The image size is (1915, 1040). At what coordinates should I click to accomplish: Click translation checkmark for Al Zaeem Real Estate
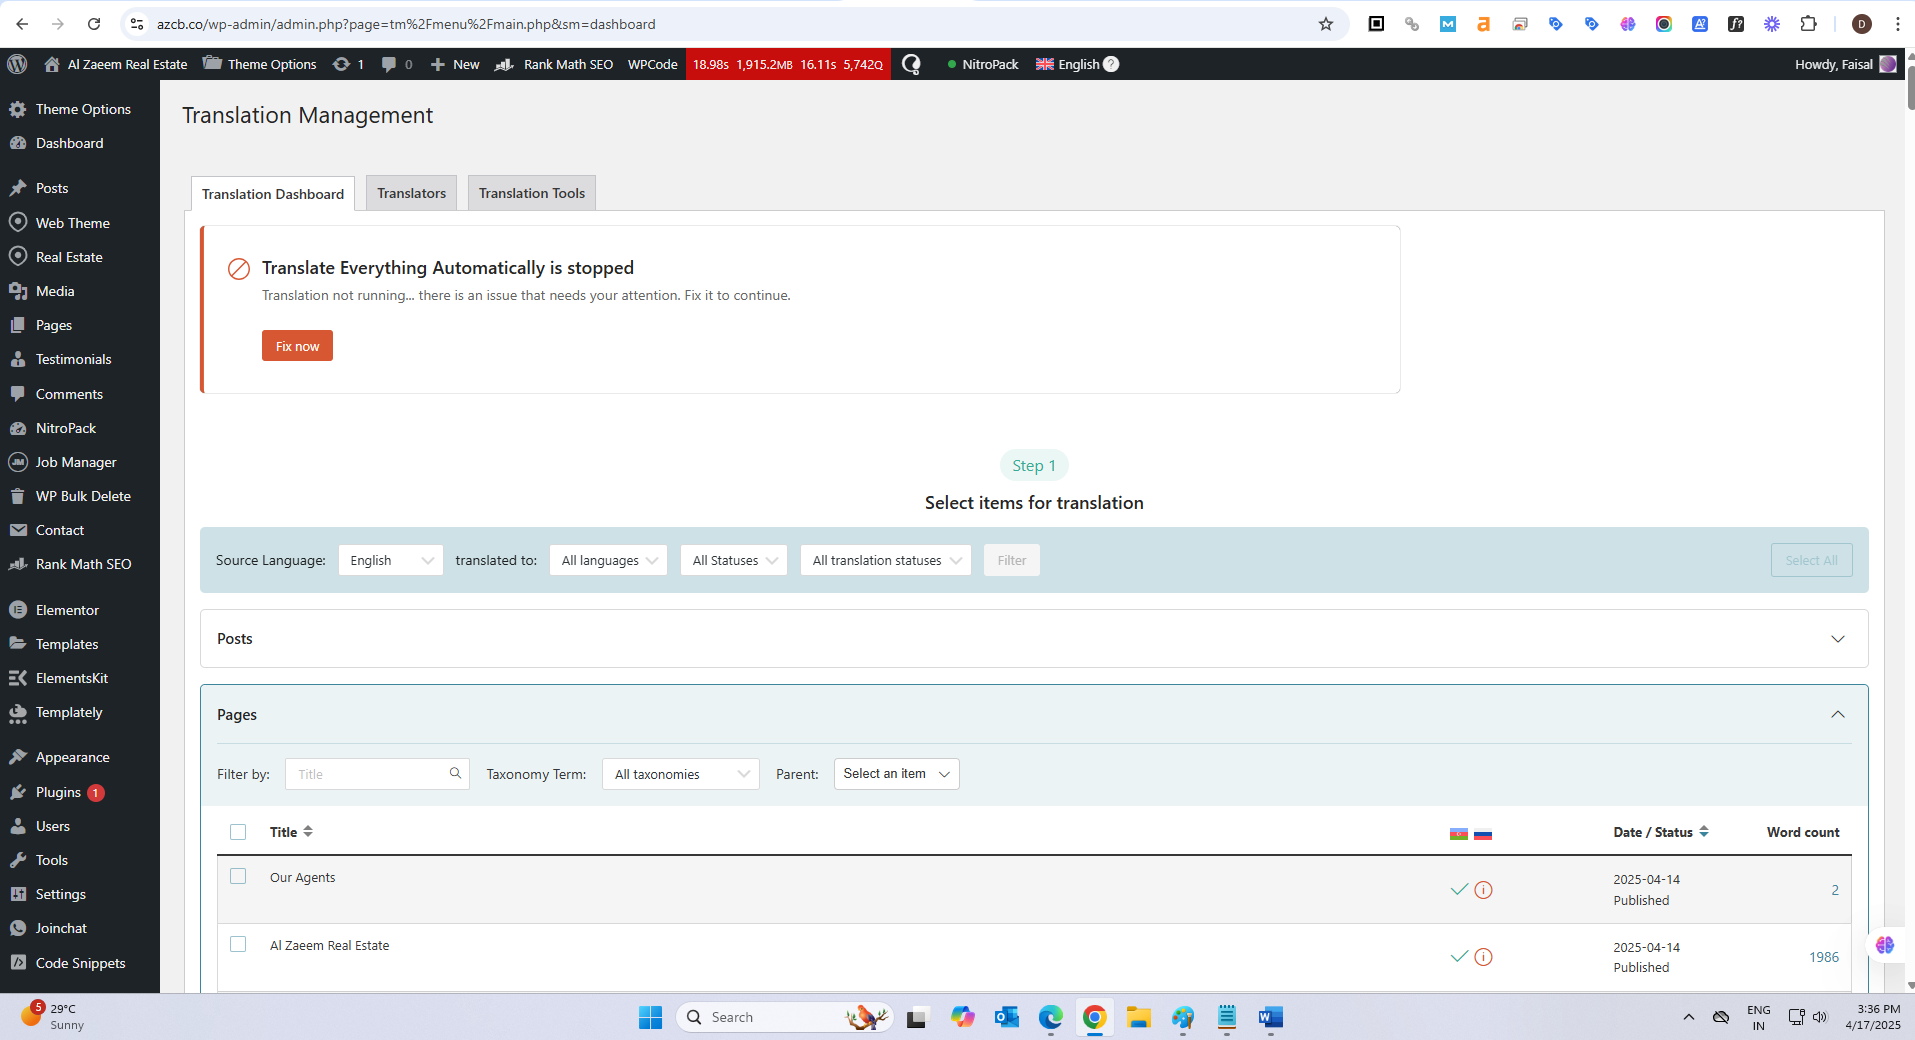pyautogui.click(x=1459, y=956)
